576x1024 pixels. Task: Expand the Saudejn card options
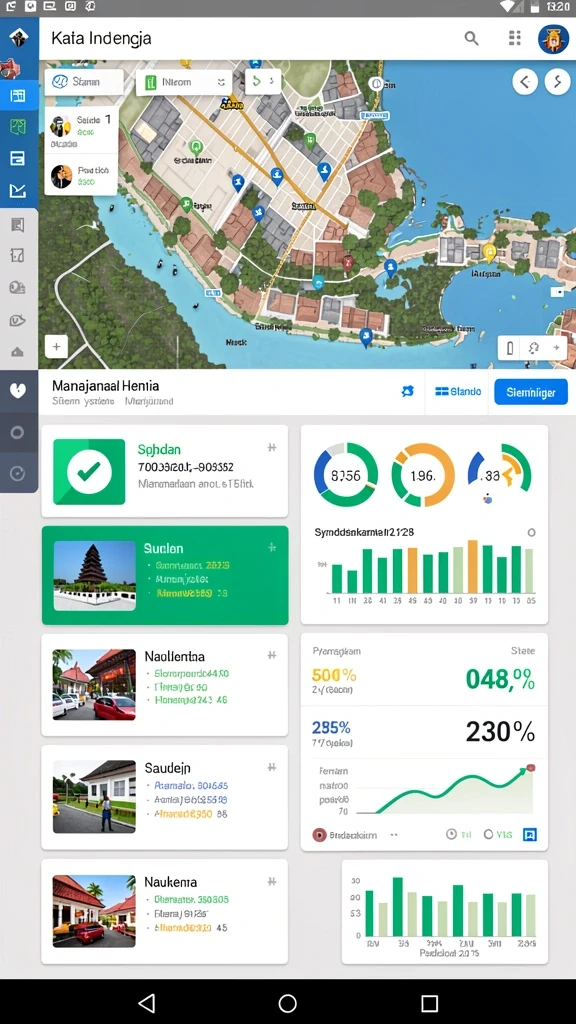coord(272,767)
